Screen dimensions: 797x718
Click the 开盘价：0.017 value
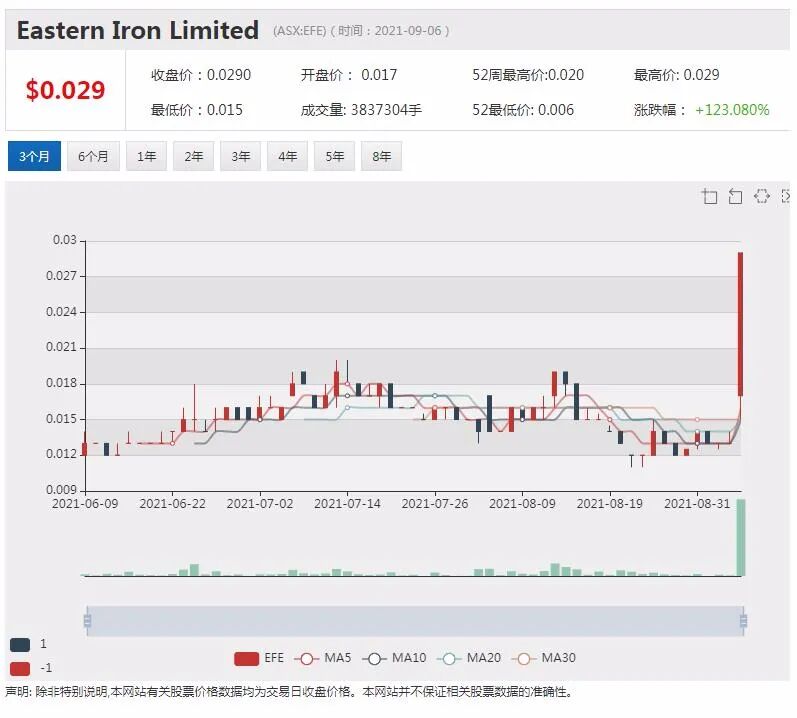coord(349,75)
